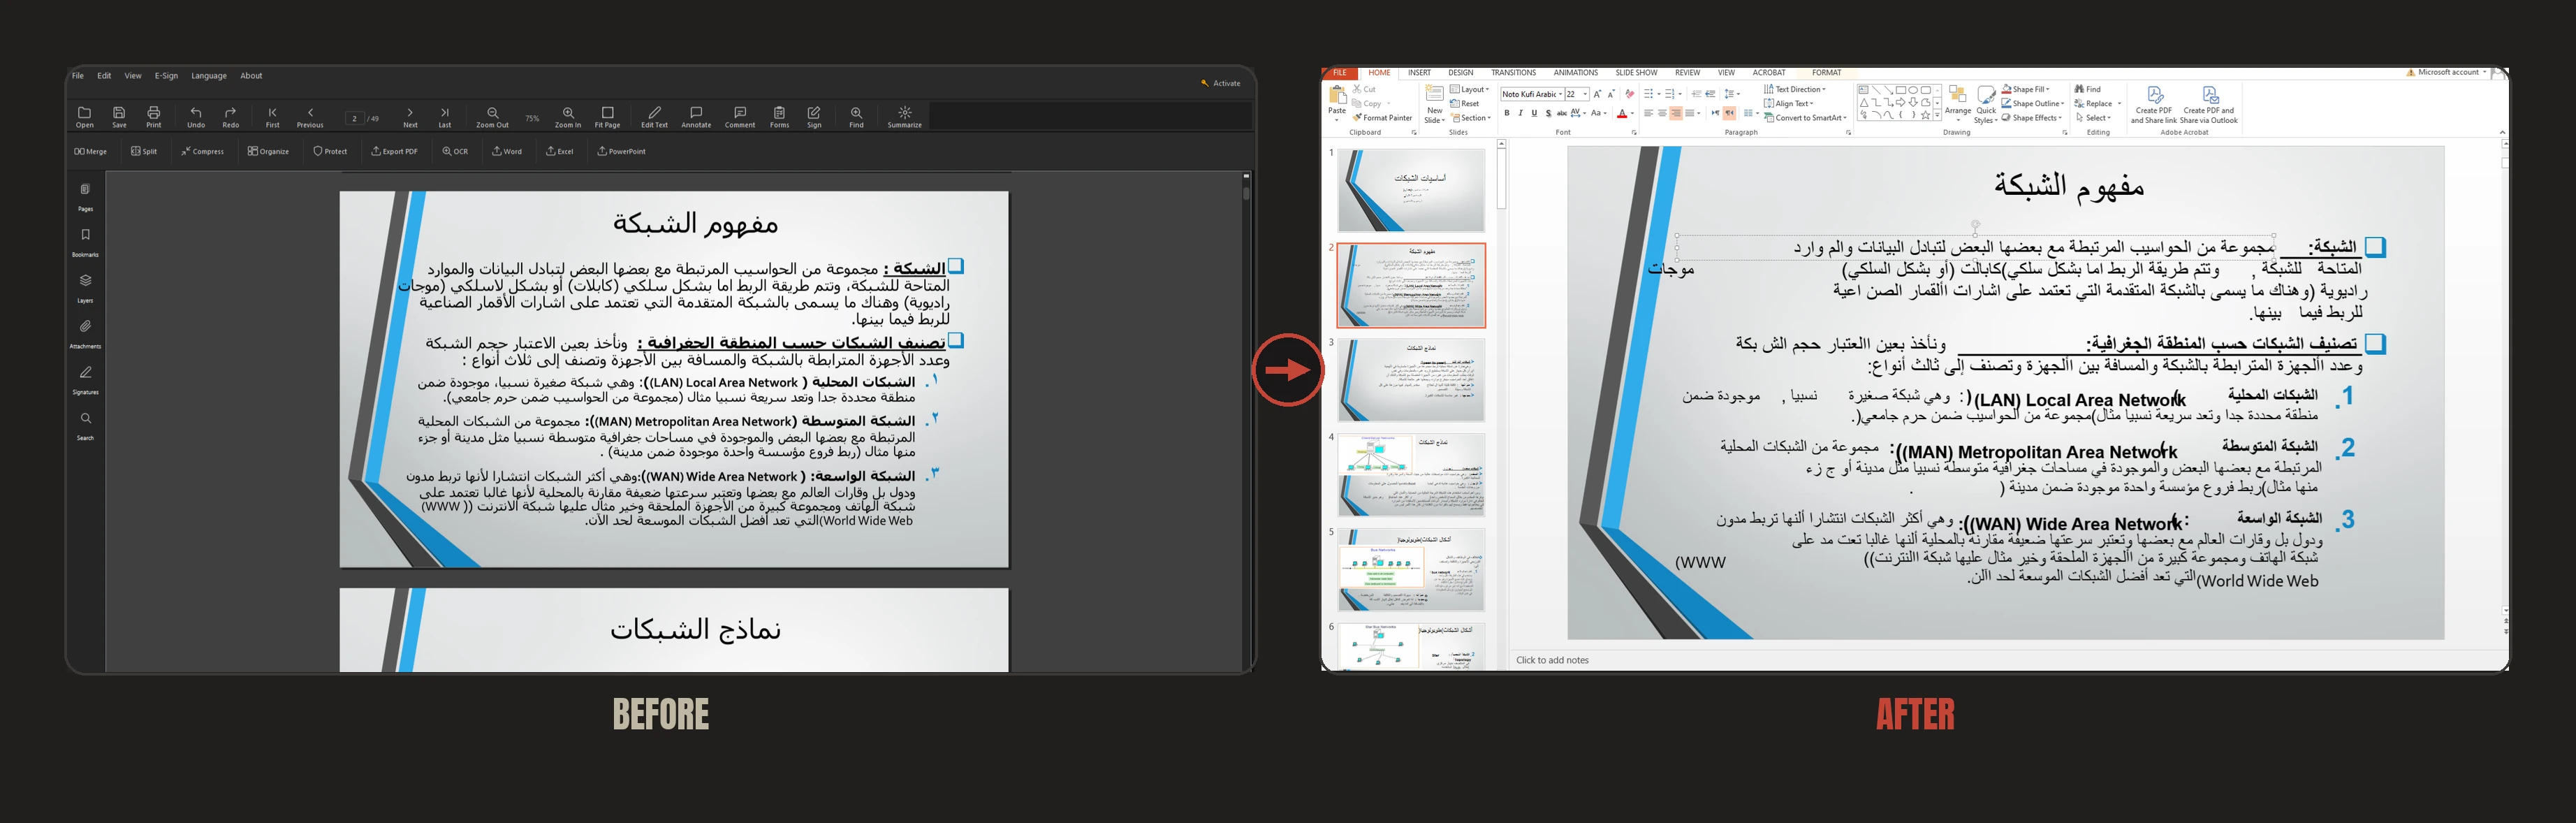Open the Comment tool in the PDF editor

pos(740,117)
